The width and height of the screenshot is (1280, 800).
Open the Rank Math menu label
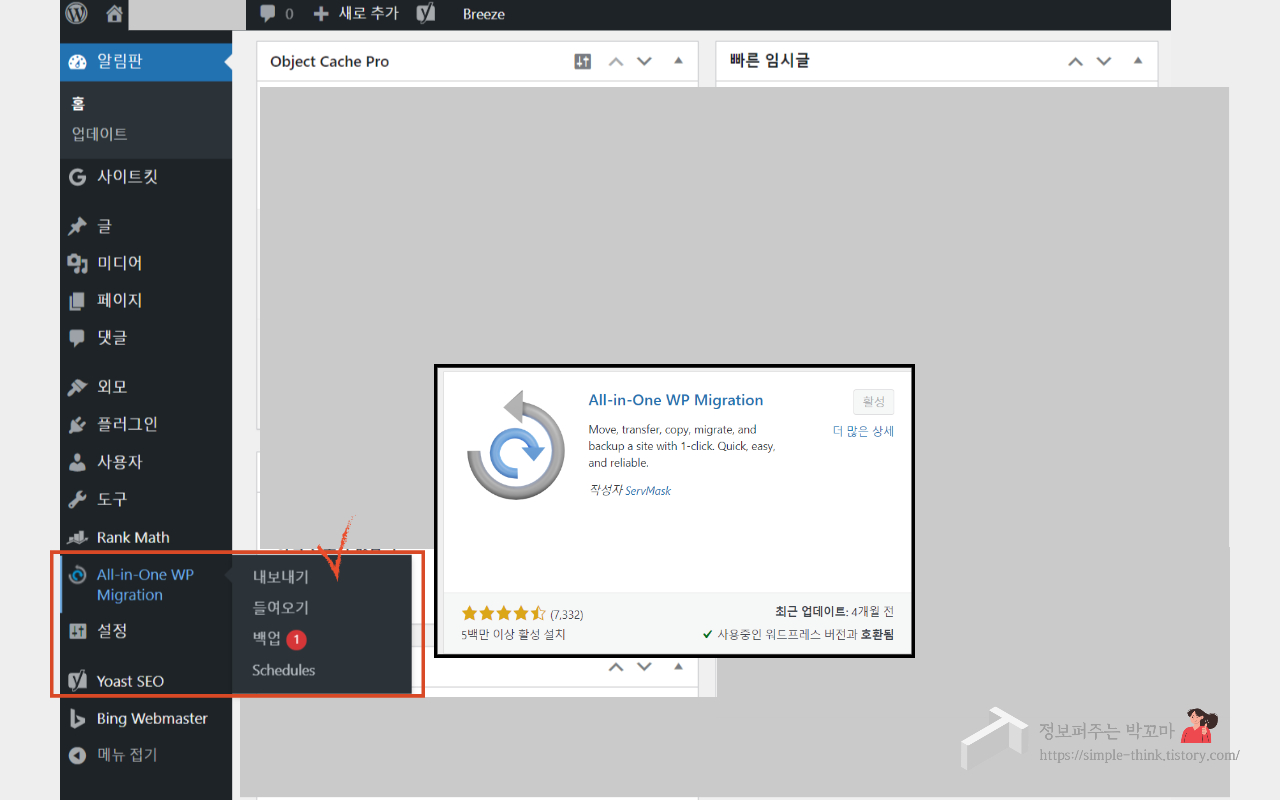133,537
